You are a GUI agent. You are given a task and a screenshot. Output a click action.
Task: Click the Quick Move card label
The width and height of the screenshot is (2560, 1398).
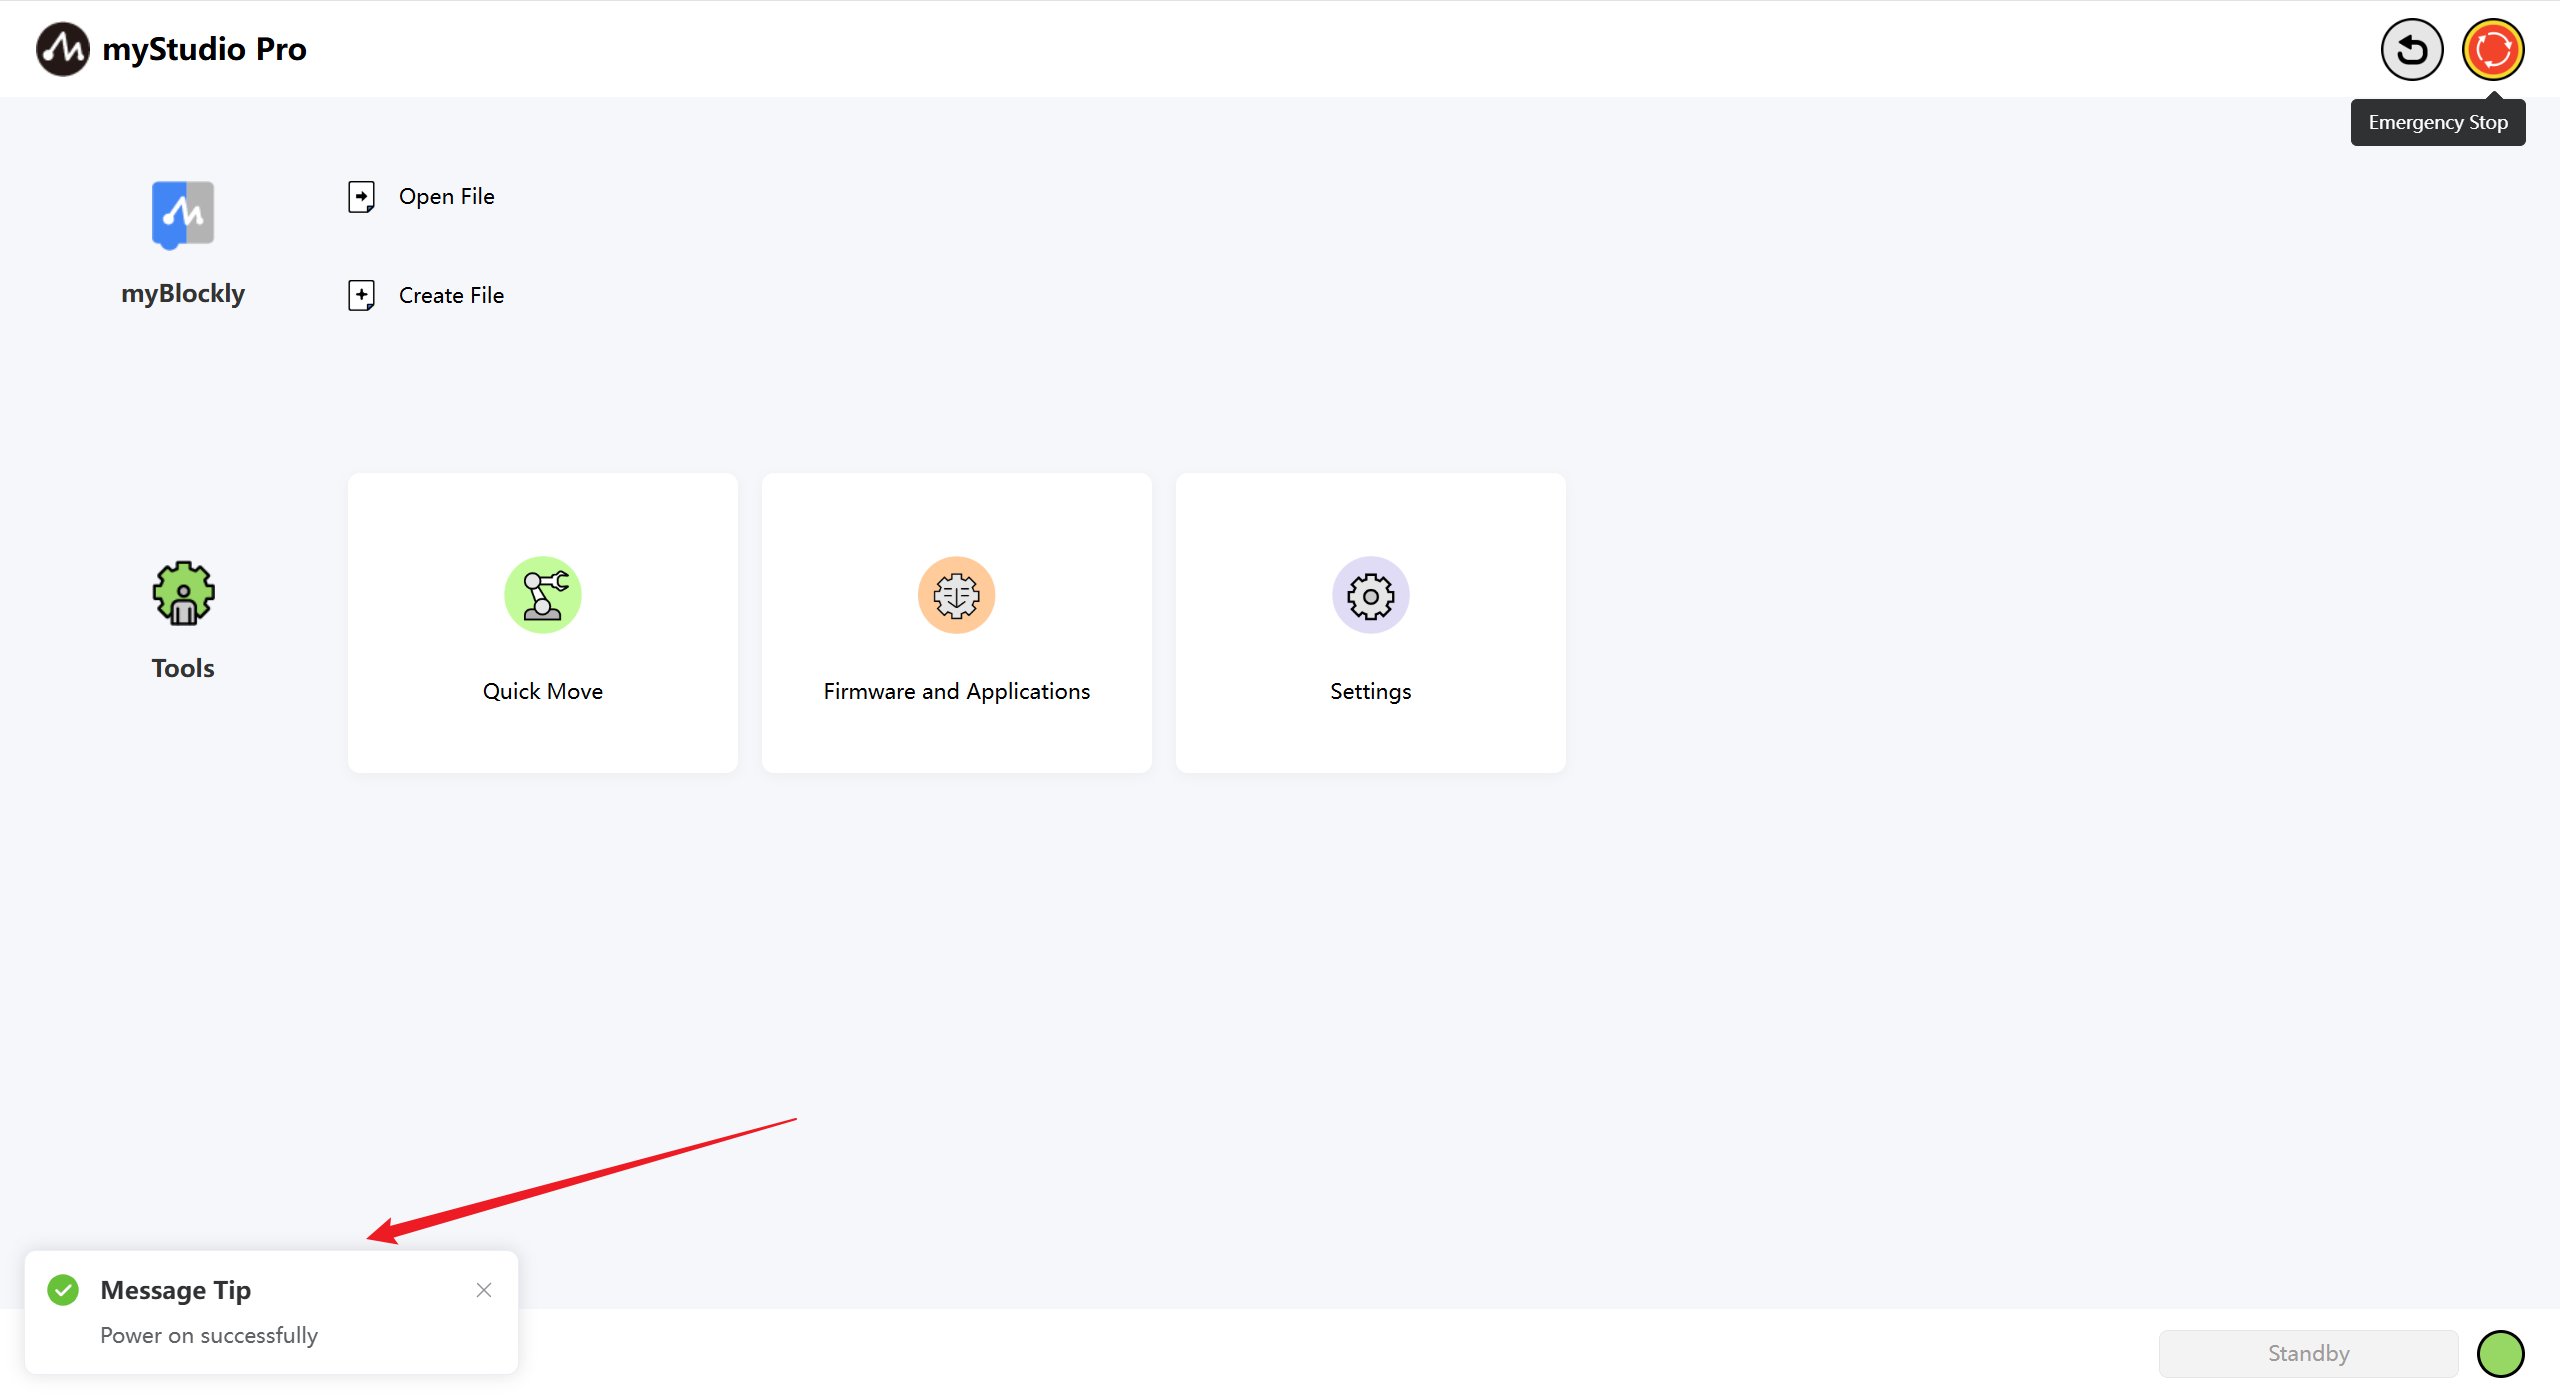542,691
